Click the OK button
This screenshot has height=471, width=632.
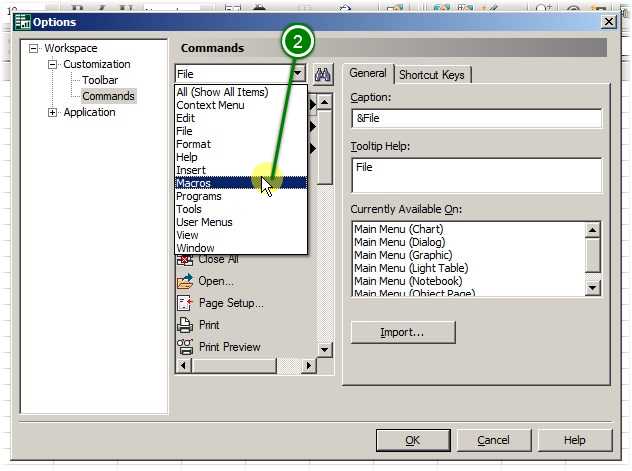pos(412,440)
